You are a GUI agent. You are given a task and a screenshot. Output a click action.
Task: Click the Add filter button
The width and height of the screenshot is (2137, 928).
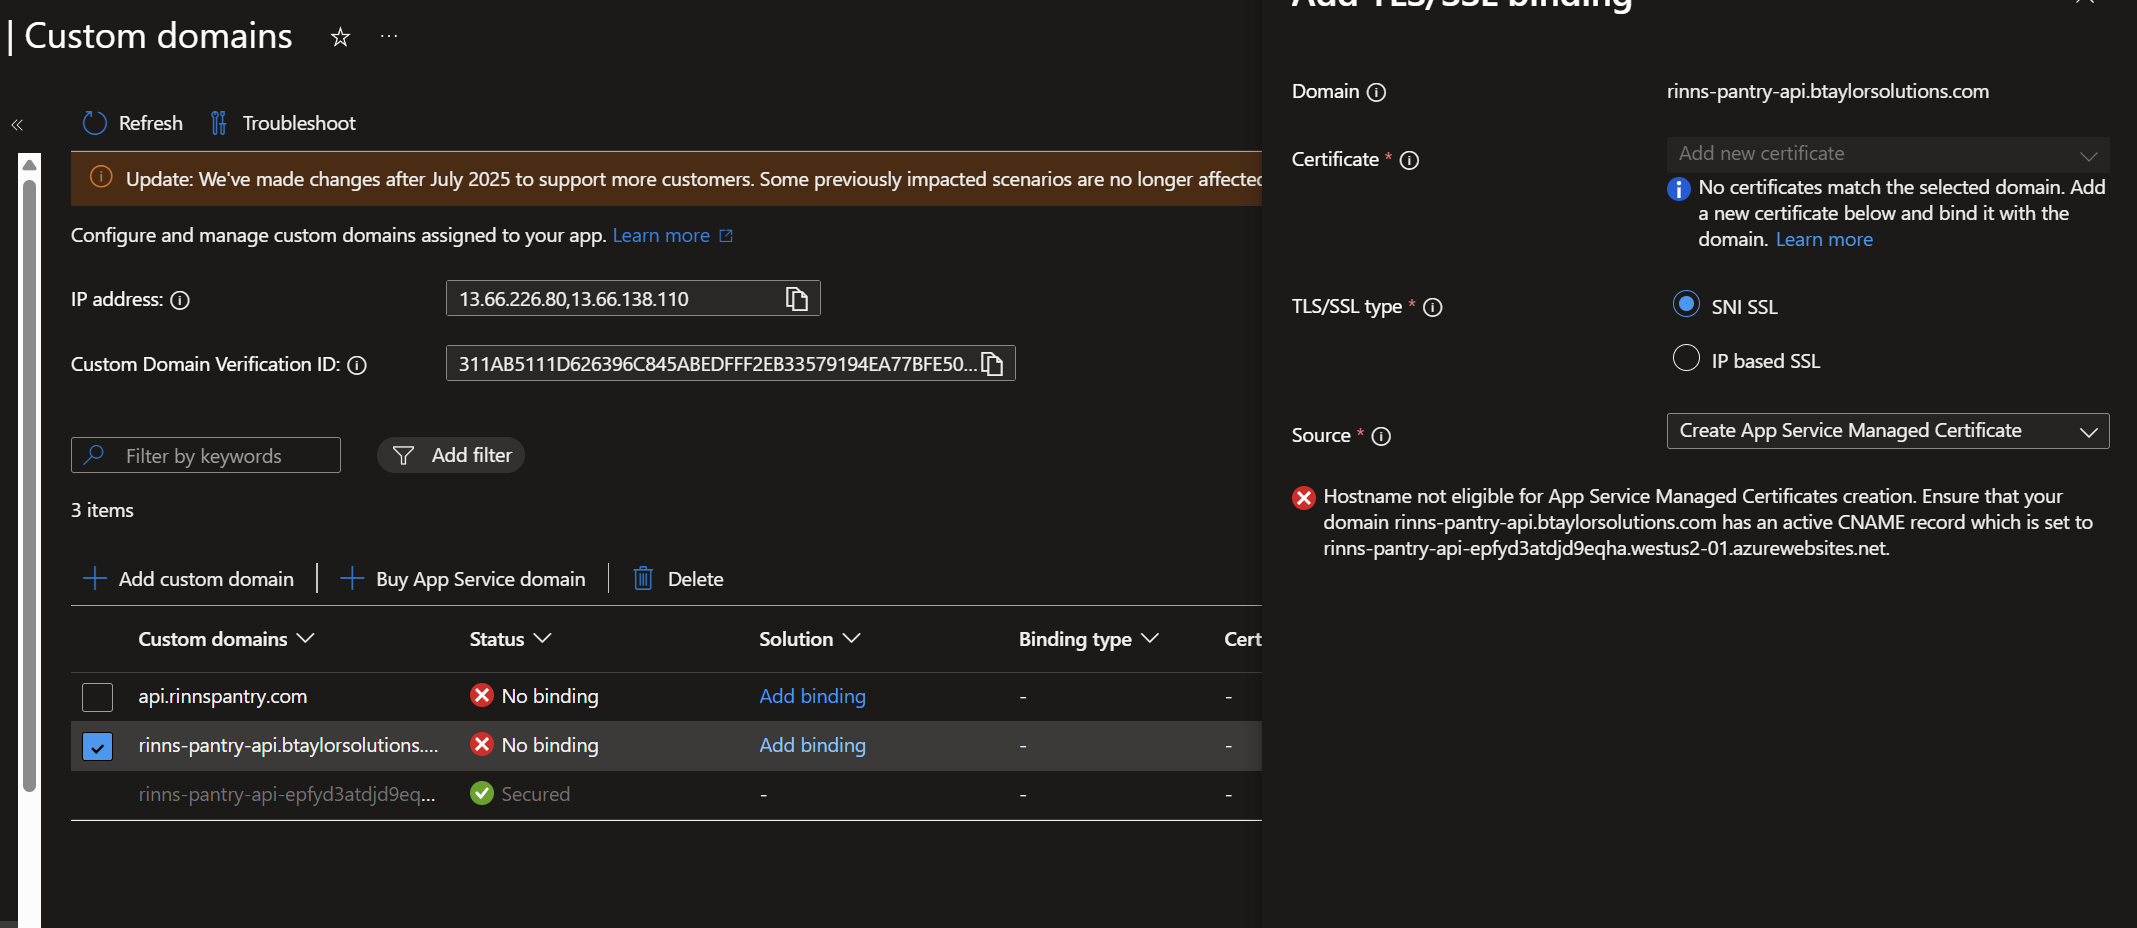pyautogui.click(x=451, y=455)
